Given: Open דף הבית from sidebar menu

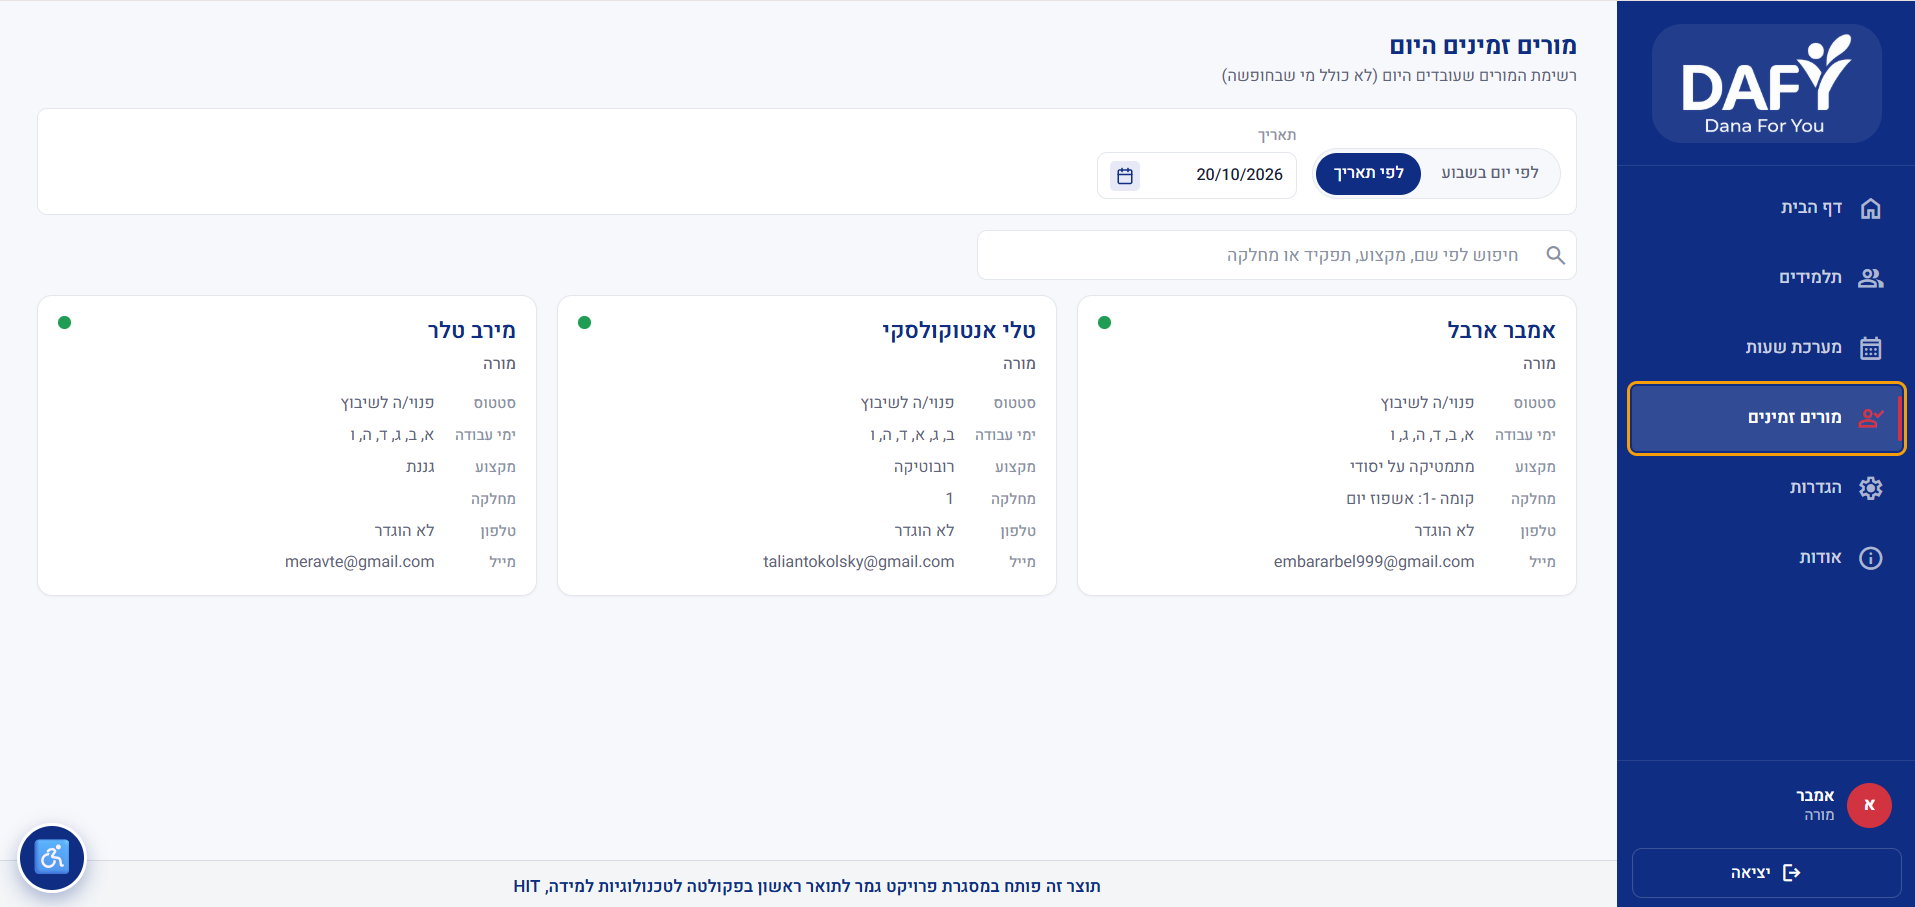Looking at the screenshot, I should [1766, 208].
